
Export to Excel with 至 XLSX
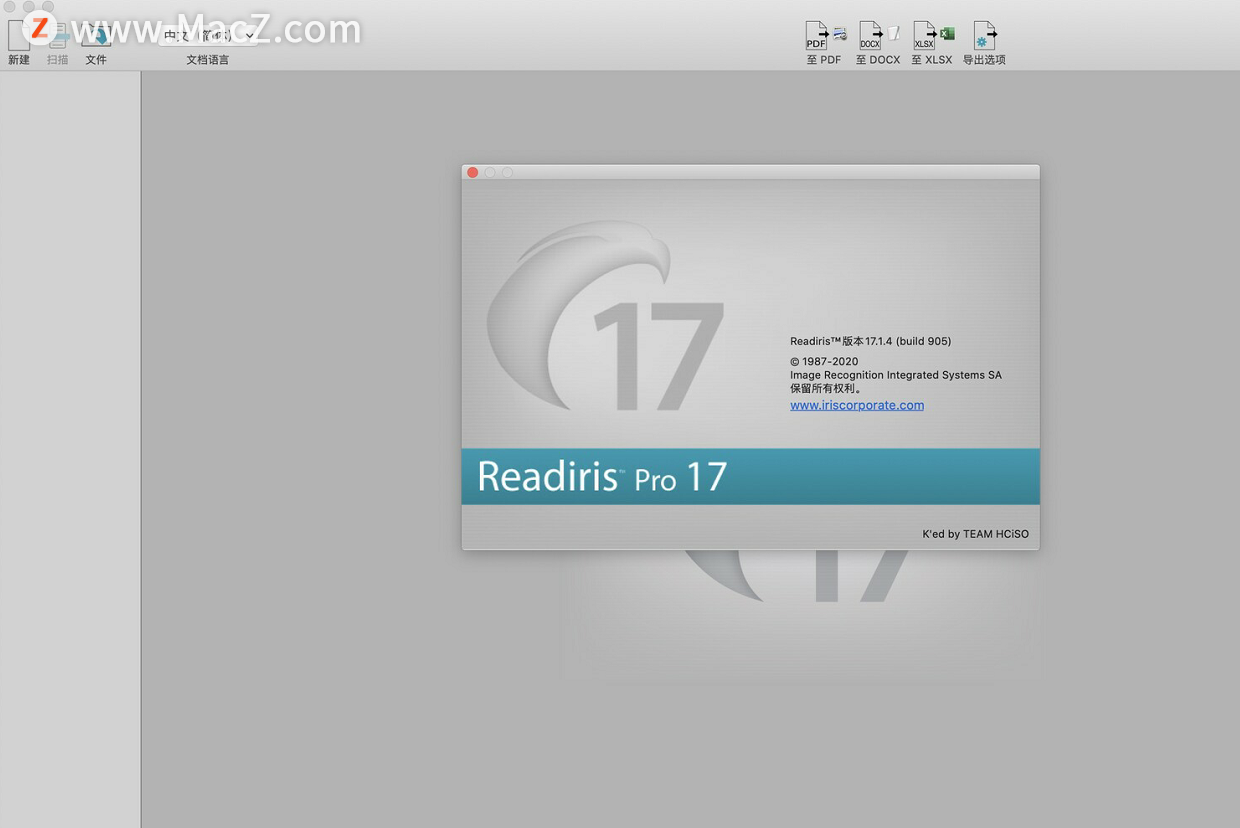point(932,43)
